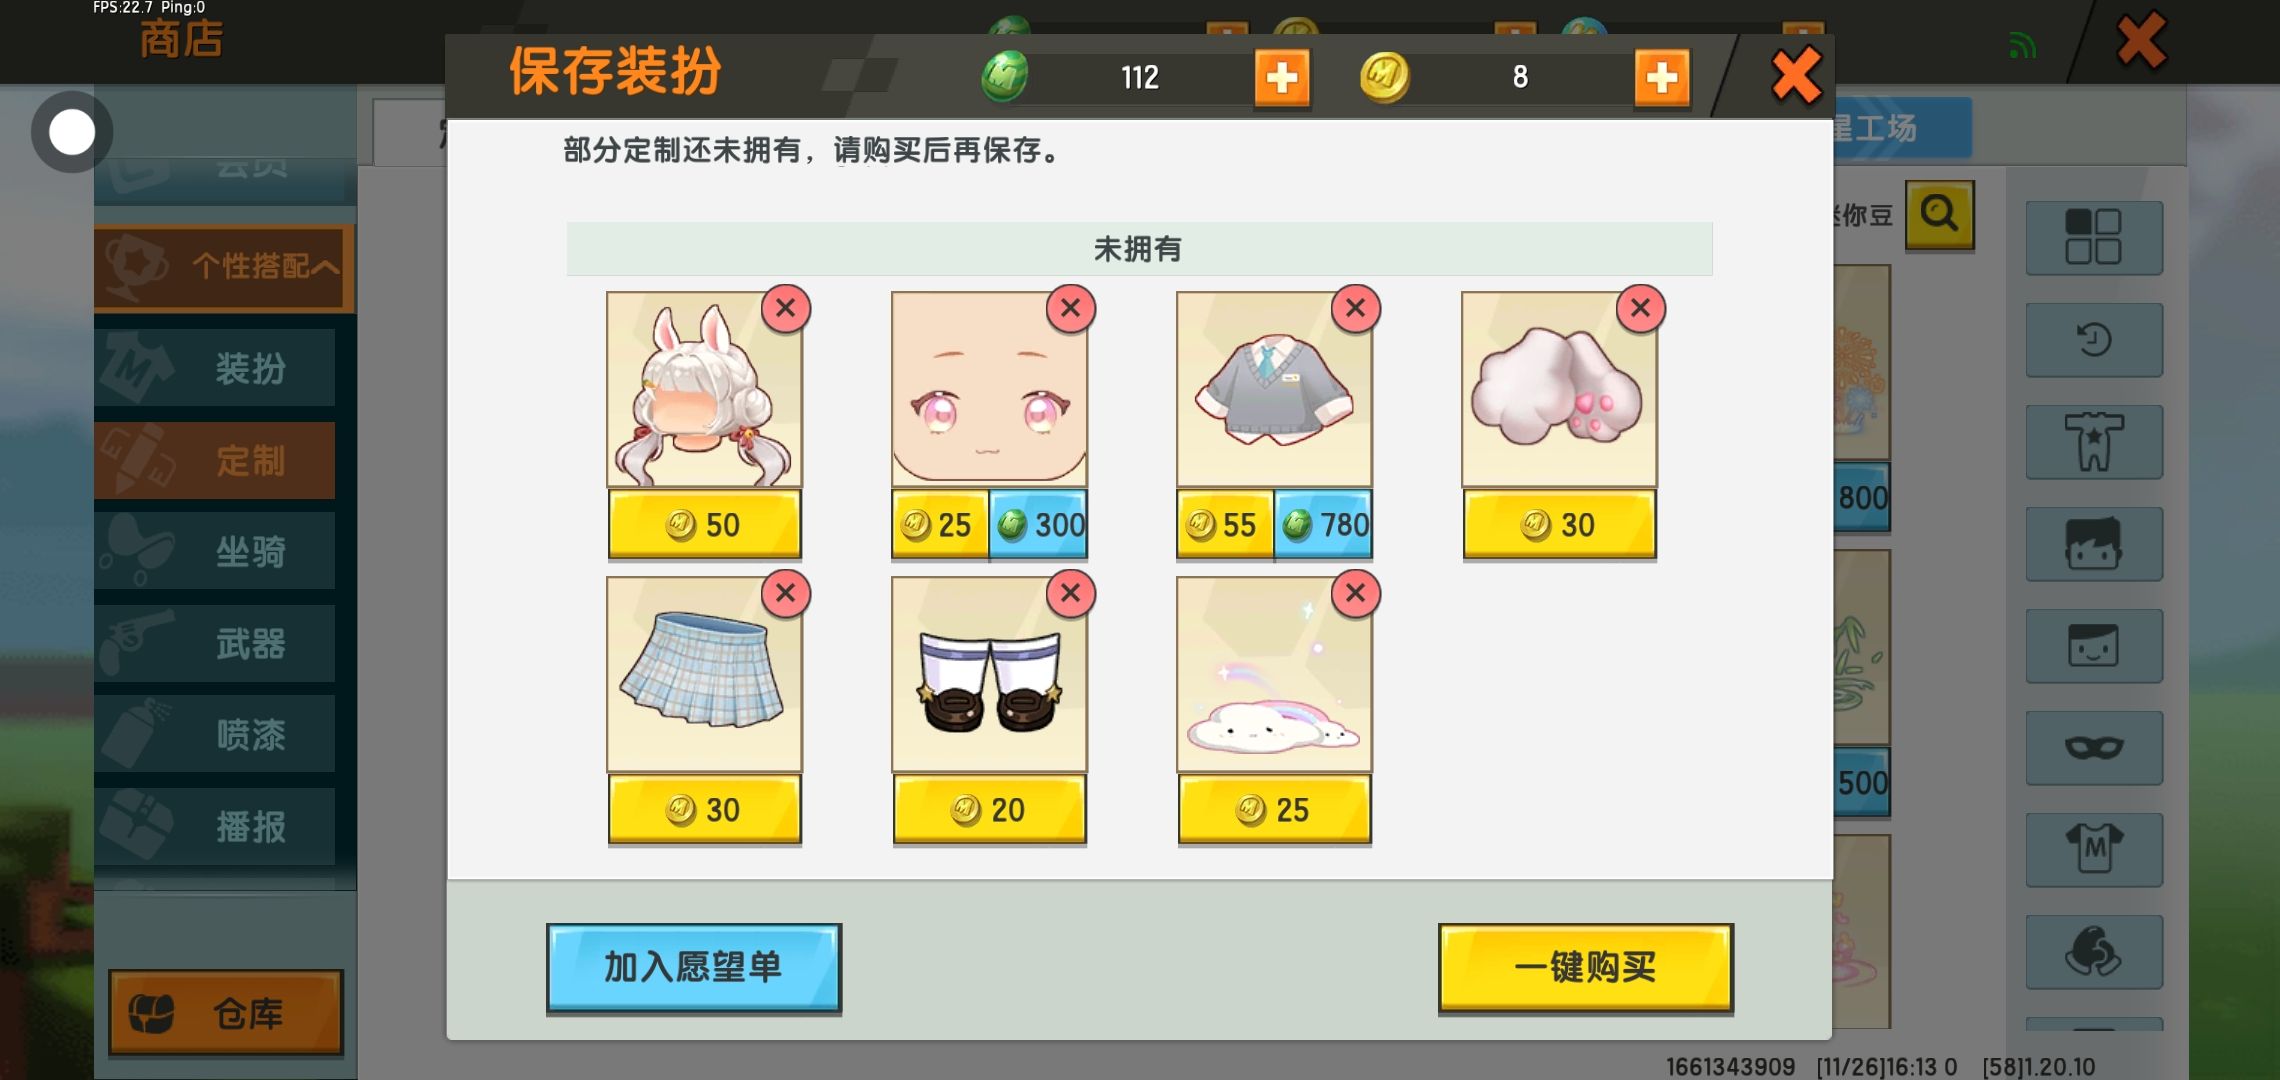Open the 仓库 warehouse
2280x1080 pixels.
pos(226,1012)
